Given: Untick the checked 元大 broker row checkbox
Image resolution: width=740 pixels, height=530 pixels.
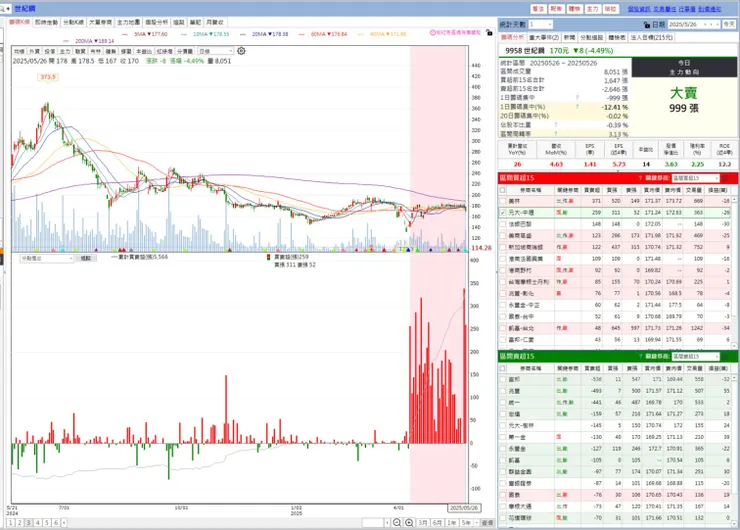Looking at the screenshot, I should coord(503,213).
